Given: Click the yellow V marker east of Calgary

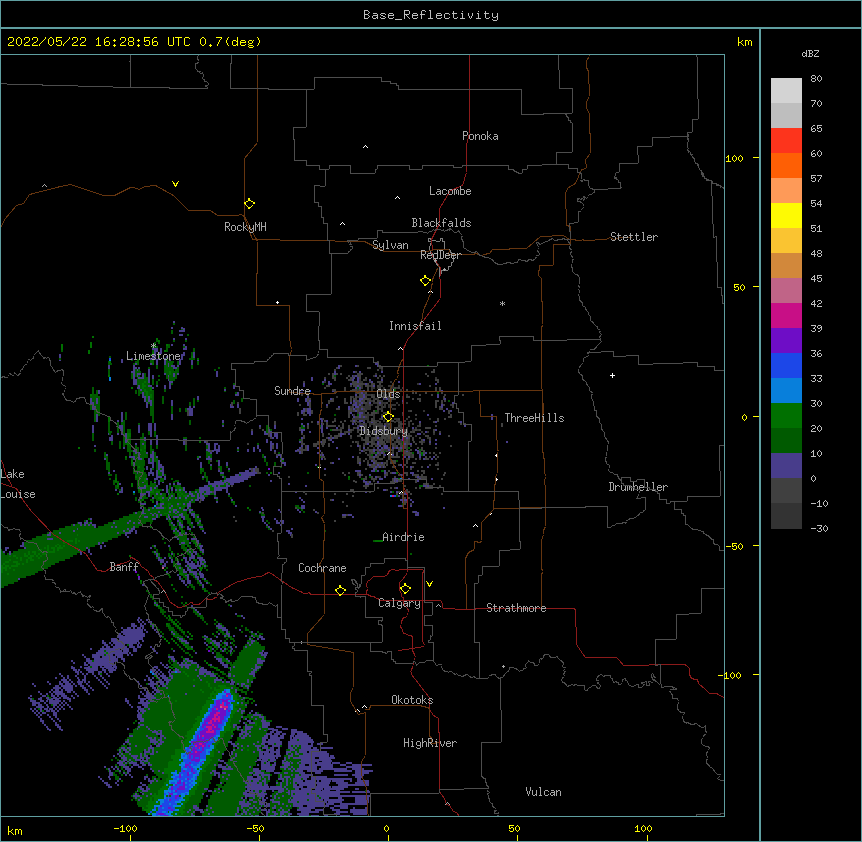Looking at the screenshot, I should click(429, 584).
